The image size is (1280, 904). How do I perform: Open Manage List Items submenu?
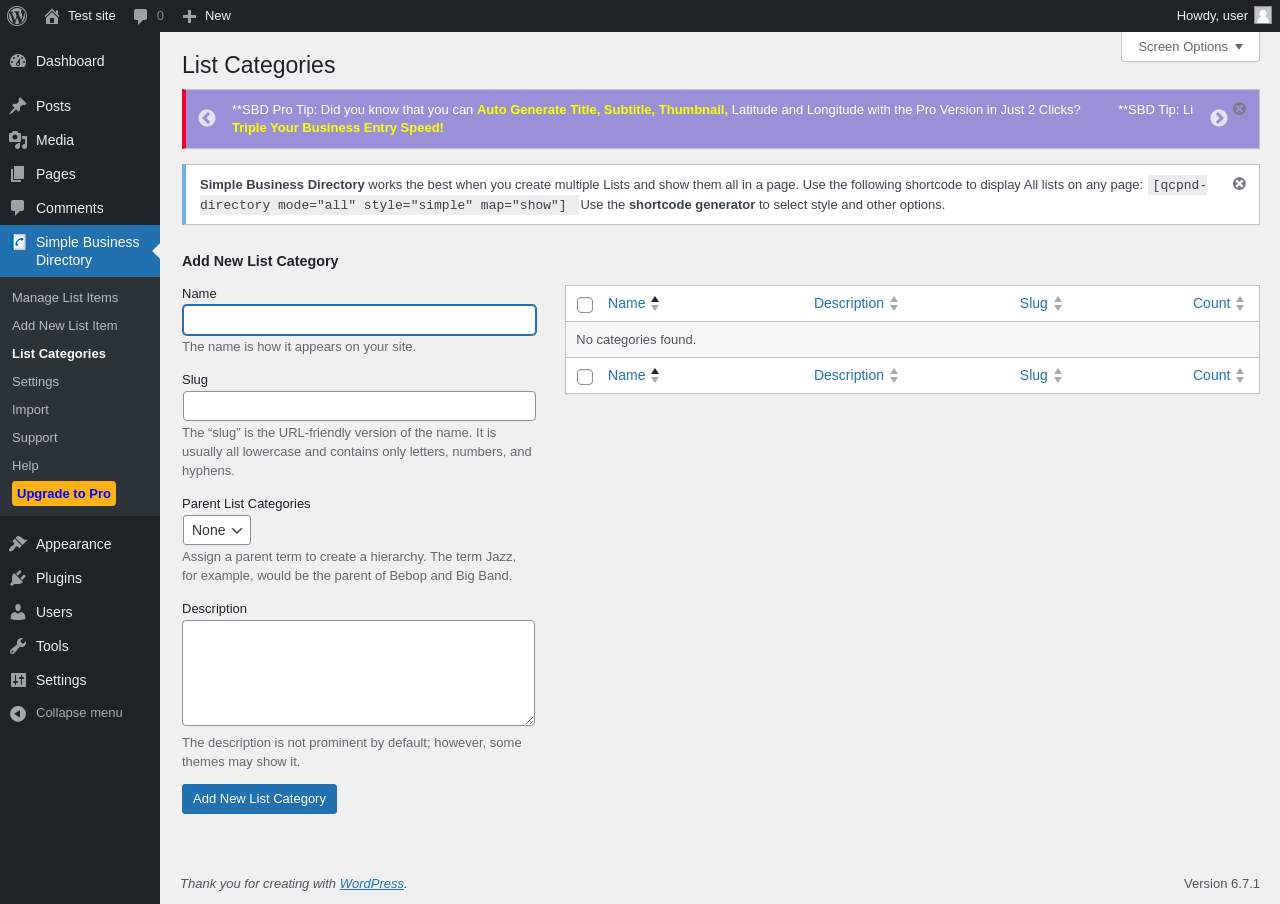click(x=65, y=297)
